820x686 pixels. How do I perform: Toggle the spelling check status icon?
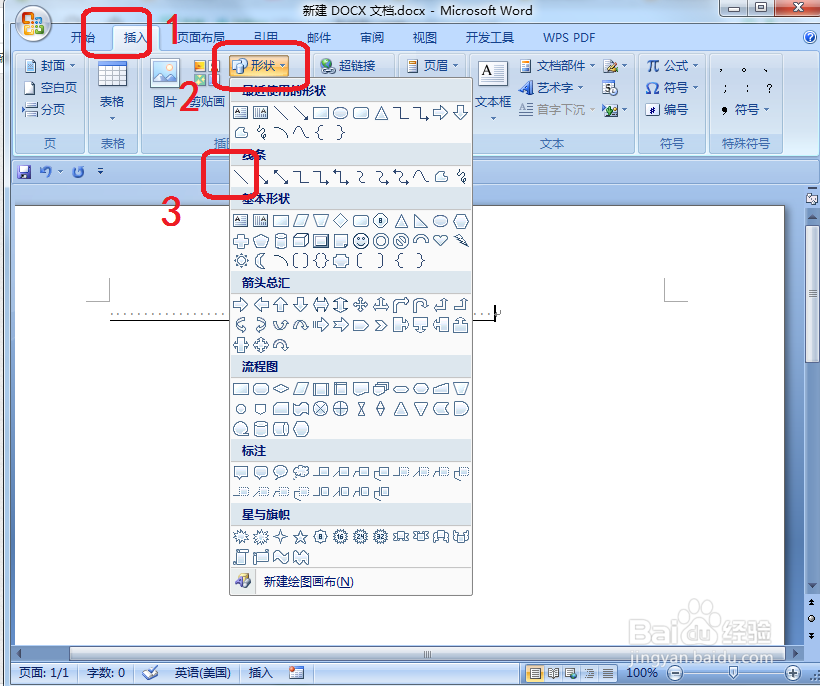pos(150,672)
